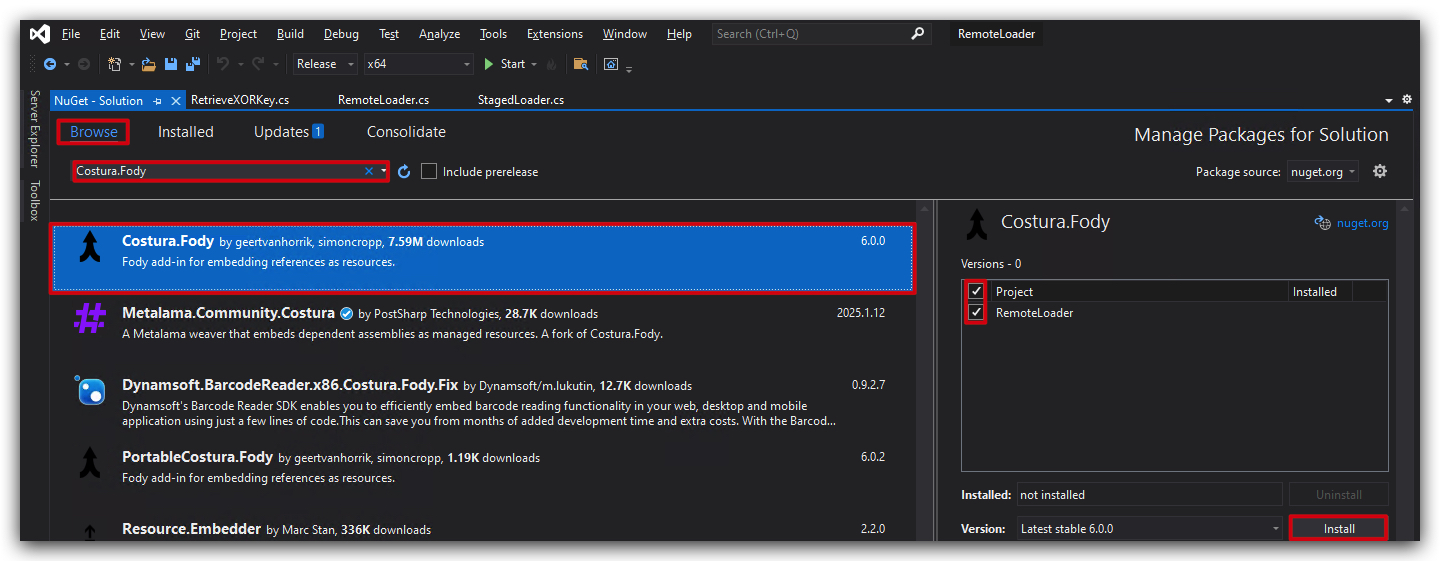The height and width of the screenshot is (561, 1440).
Task: Navigate backward with the blue arrow button
Action: pyautogui.click(x=49, y=64)
